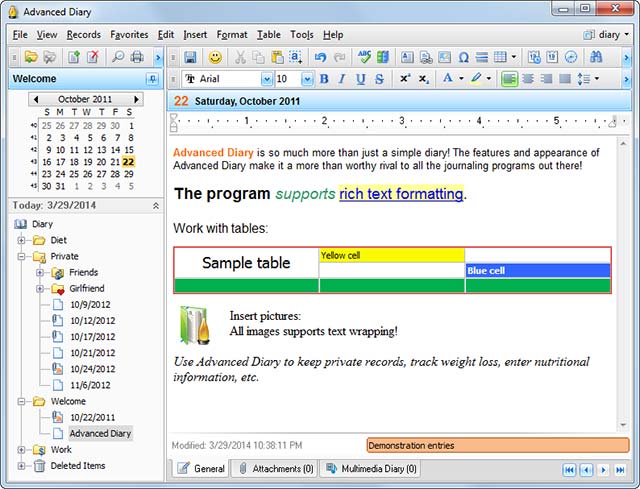This screenshot has height=489, width=640.
Task: Open the highlight color dropdown arrow
Action: [x=489, y=78]
